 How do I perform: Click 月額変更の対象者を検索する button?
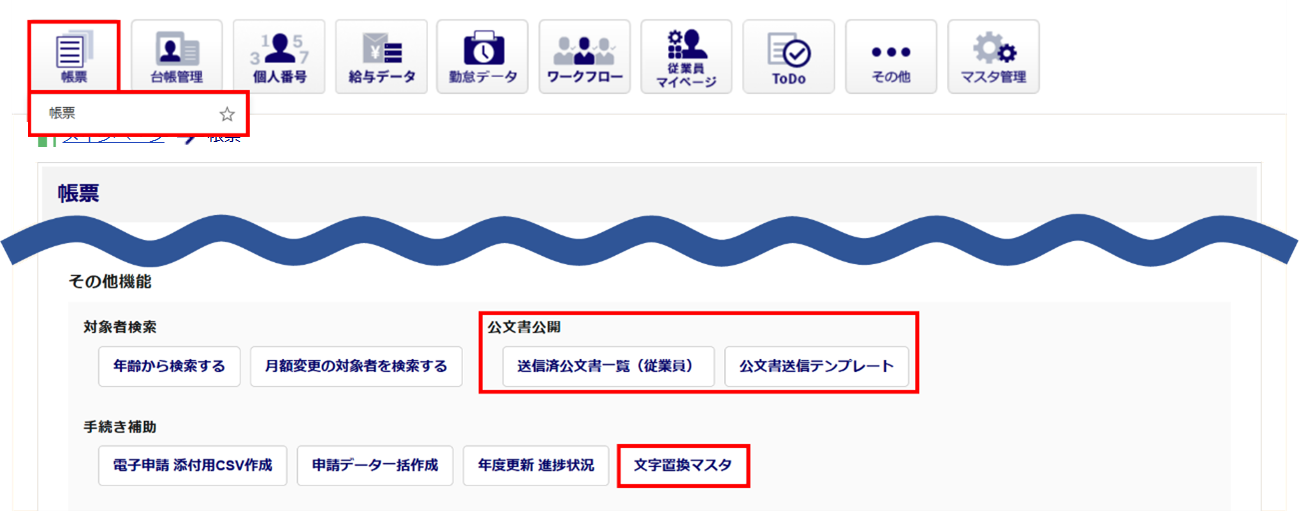pyautogui.click(x=356, y=367)
